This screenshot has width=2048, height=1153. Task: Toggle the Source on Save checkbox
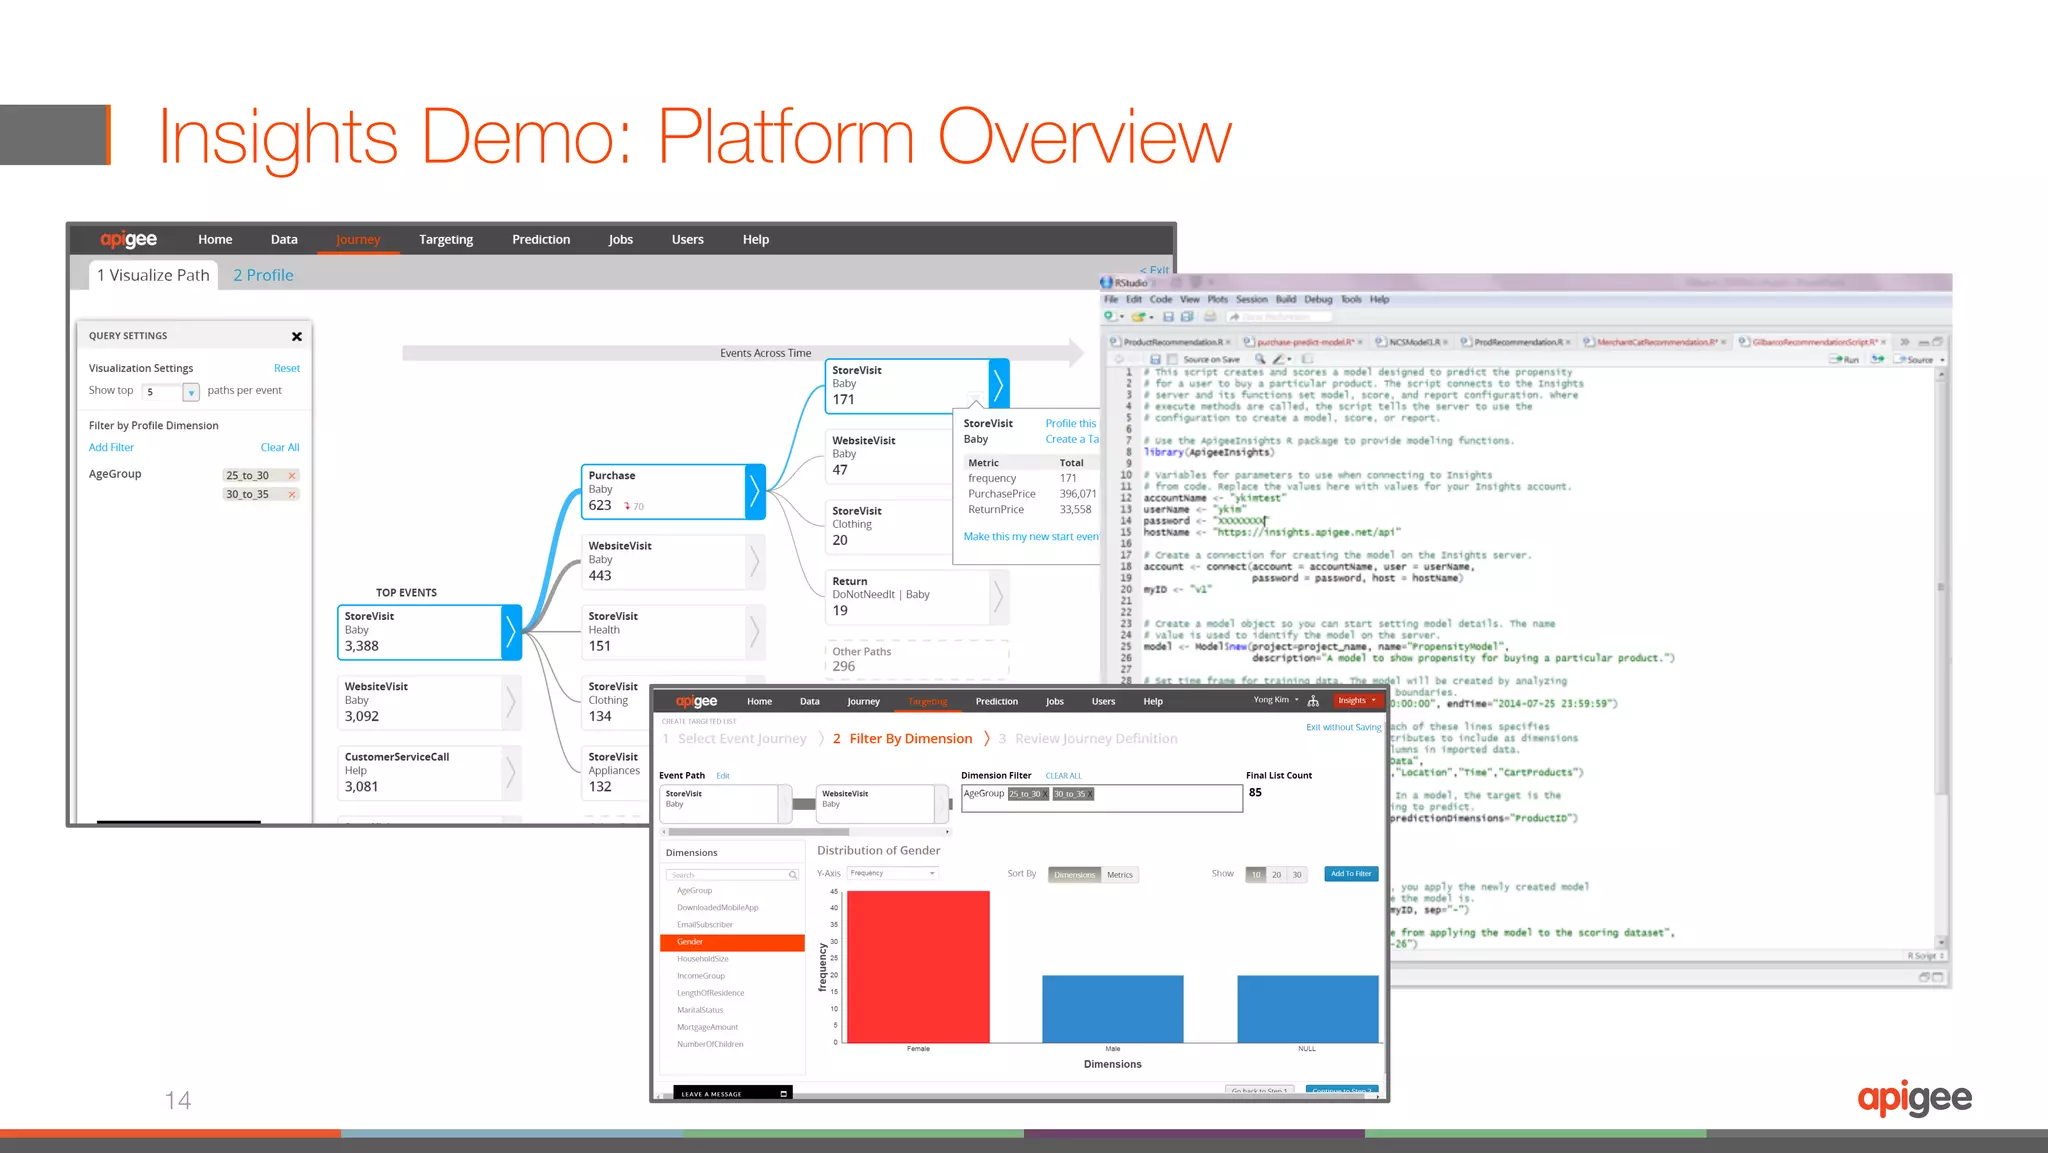[1172, 360]
